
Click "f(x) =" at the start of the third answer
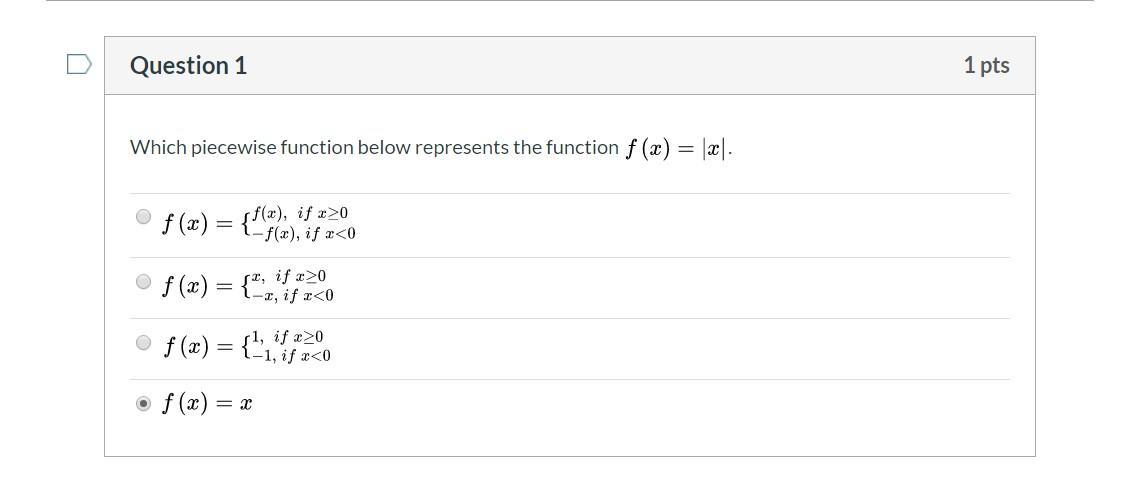[x=198, y=348]
